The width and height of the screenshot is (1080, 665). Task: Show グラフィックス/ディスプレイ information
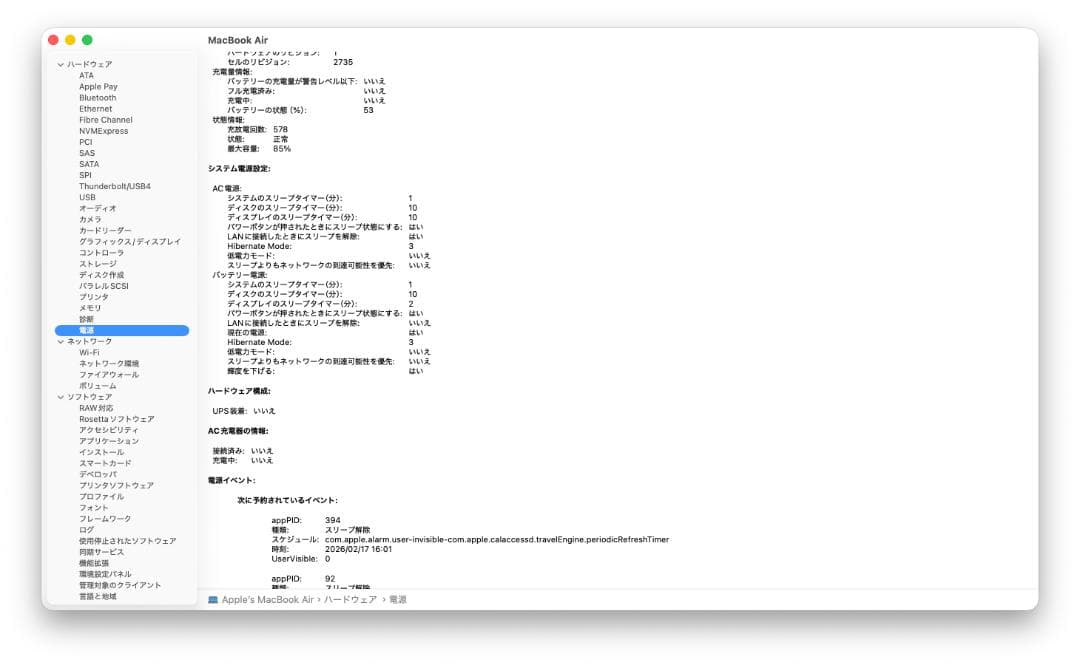[x=129, y=242]
